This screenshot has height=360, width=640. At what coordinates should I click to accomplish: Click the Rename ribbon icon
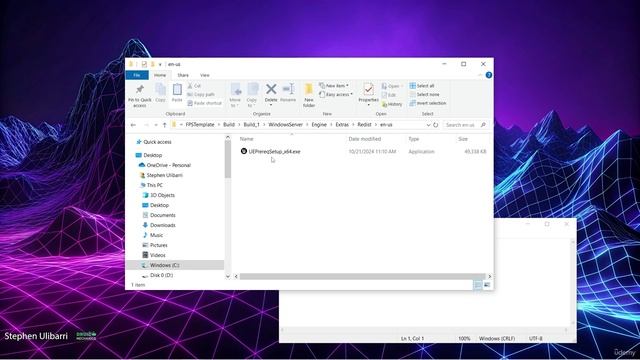[288, 89]
